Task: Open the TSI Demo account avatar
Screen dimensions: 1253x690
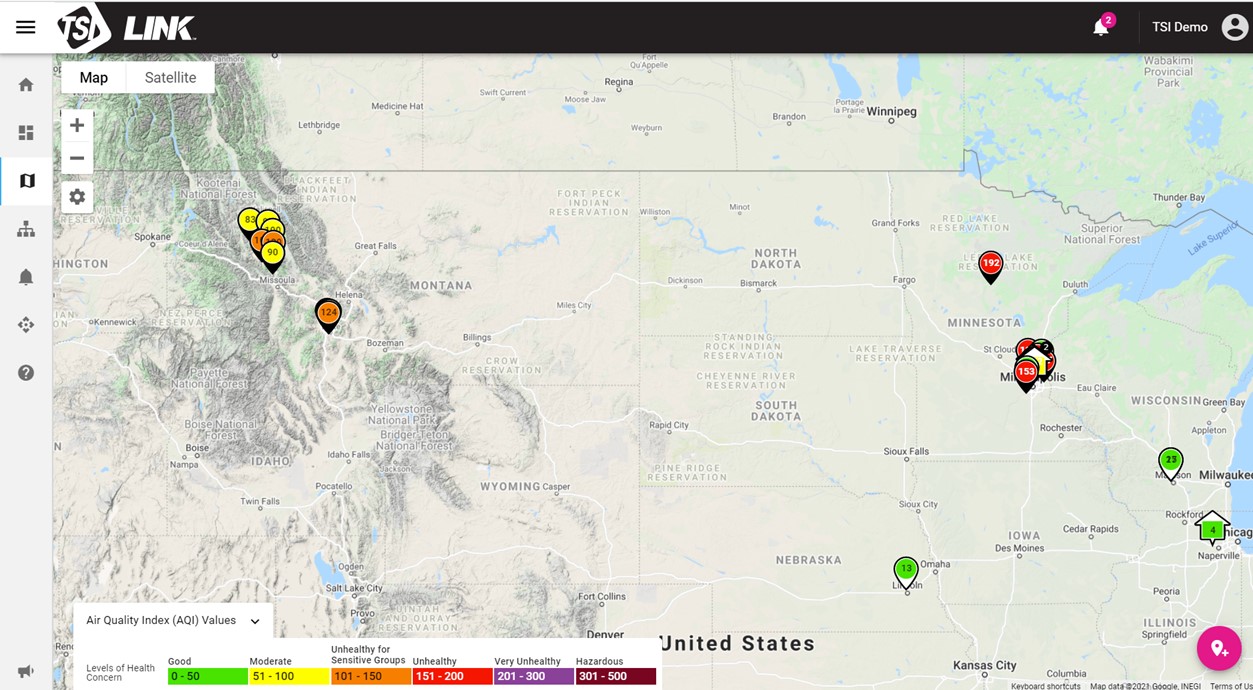Action: tap(1235, 27)
